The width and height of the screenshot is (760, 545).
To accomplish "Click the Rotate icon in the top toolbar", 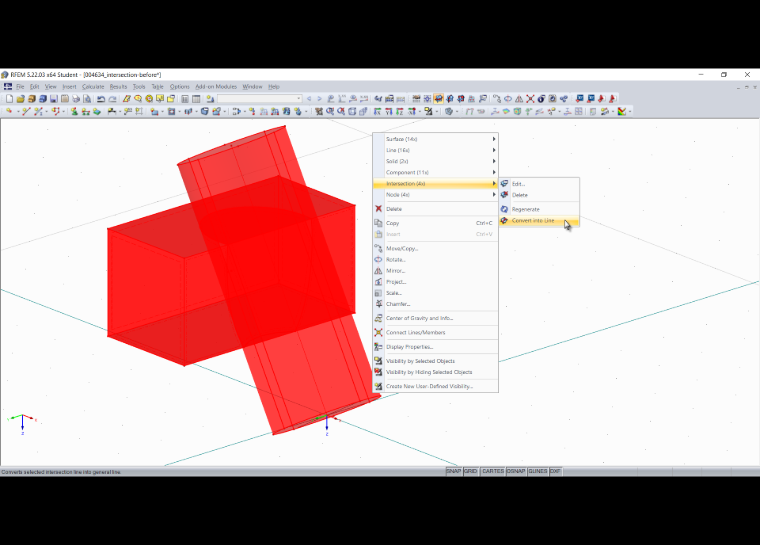I will pyautogui.click(x=508, y=99).
